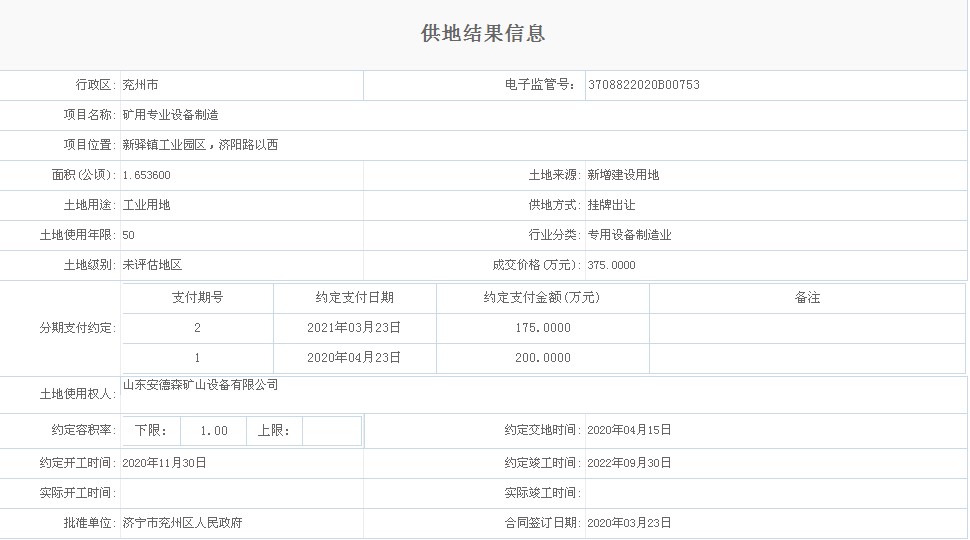Click the project name 矿用专业设备制造
970x540 pixels.
coord(170,115)
